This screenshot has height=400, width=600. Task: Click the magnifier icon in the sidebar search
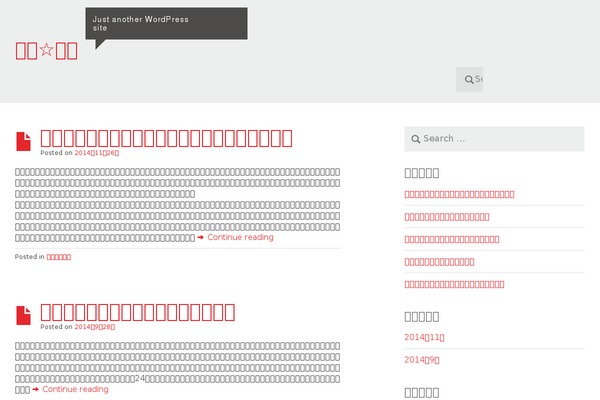coord(416,139)
